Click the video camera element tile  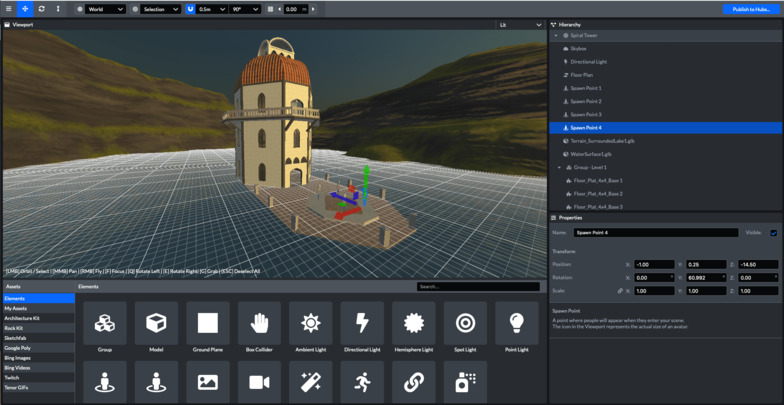coord(260,382)
